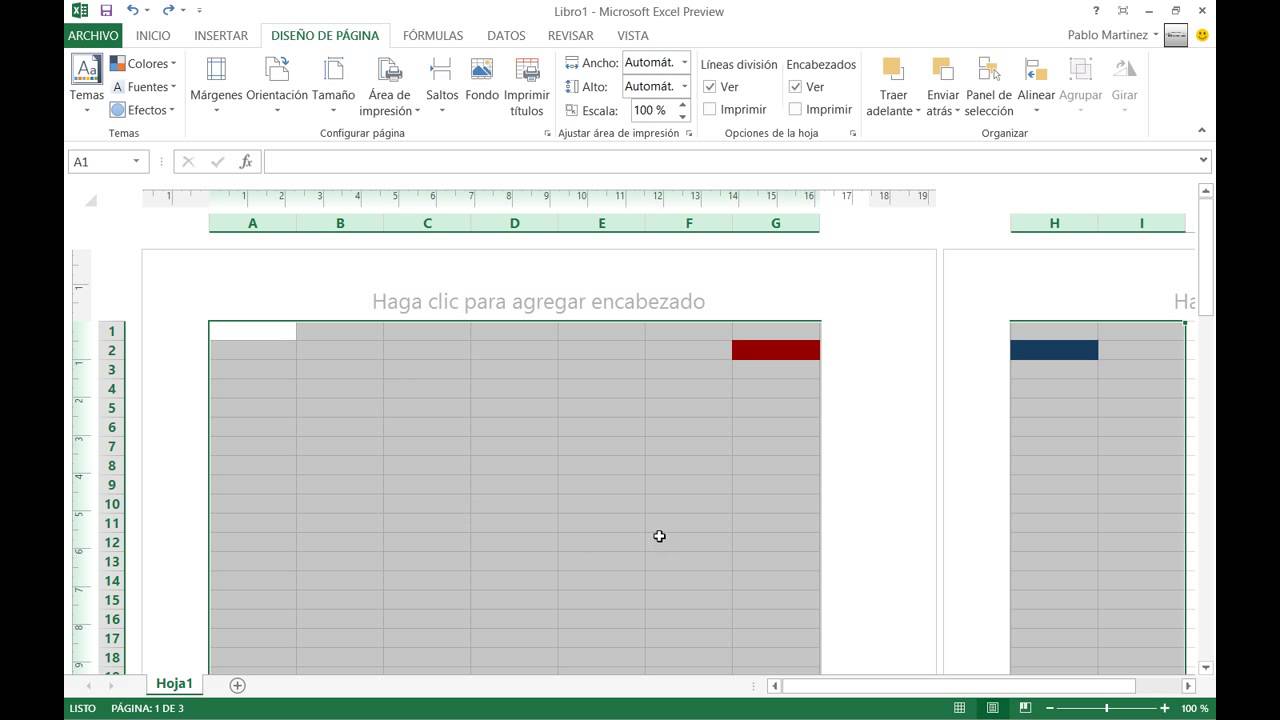Image resolution: width=1280 pixels, height=720 pixels.
Task: Click the Select All corner triangle
Action: [91, 200]
